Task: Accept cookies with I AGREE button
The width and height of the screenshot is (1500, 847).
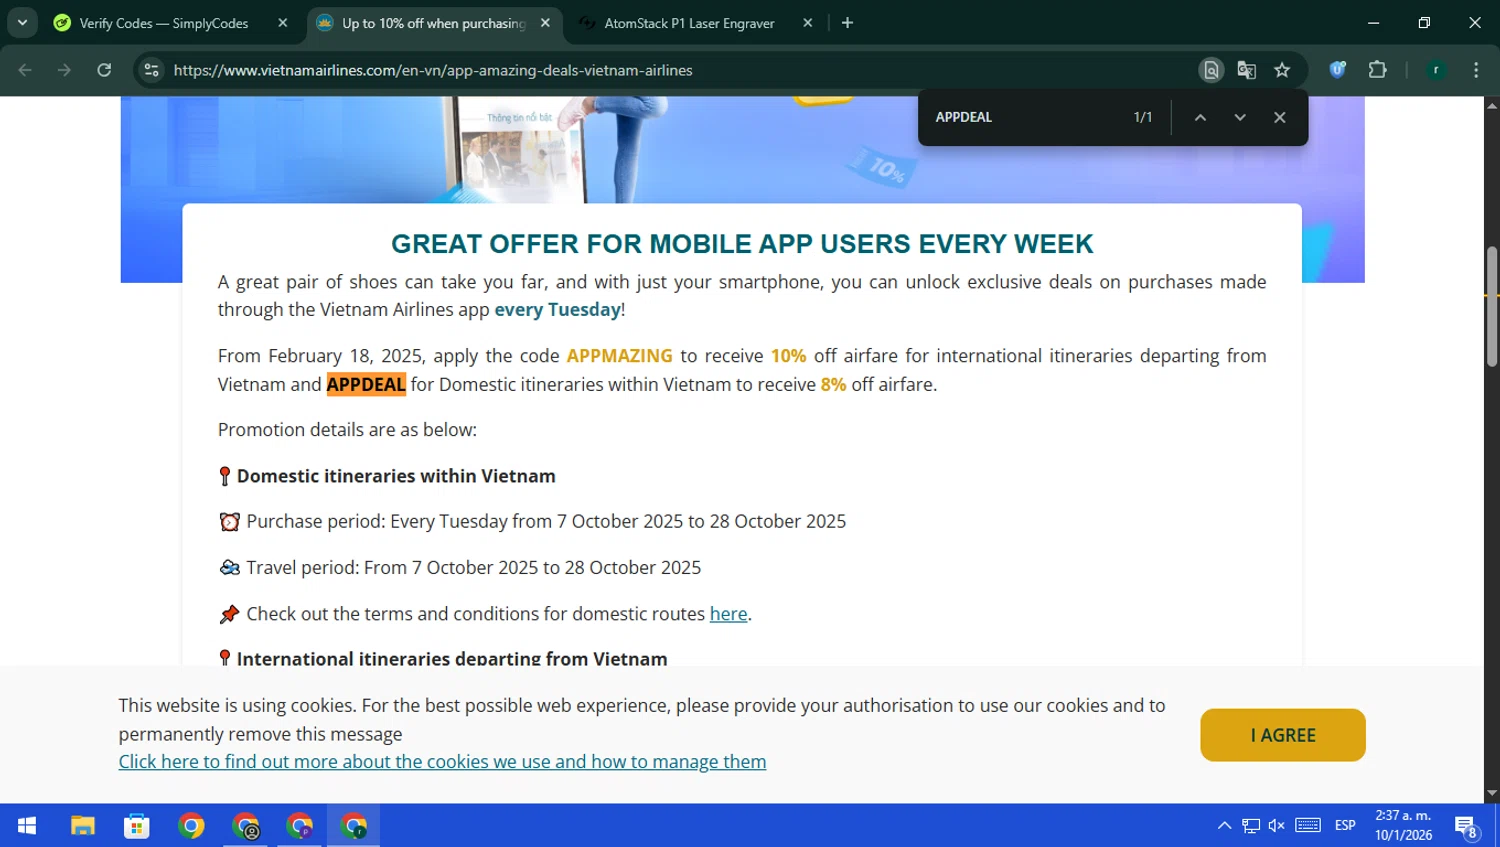Action: point(1283,735)
